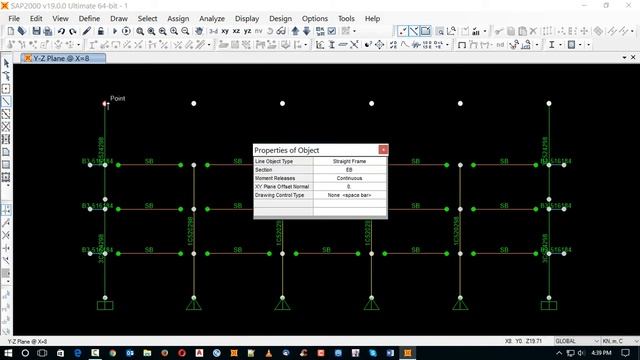Choose Draw Special Joint tool

(6, 89)
